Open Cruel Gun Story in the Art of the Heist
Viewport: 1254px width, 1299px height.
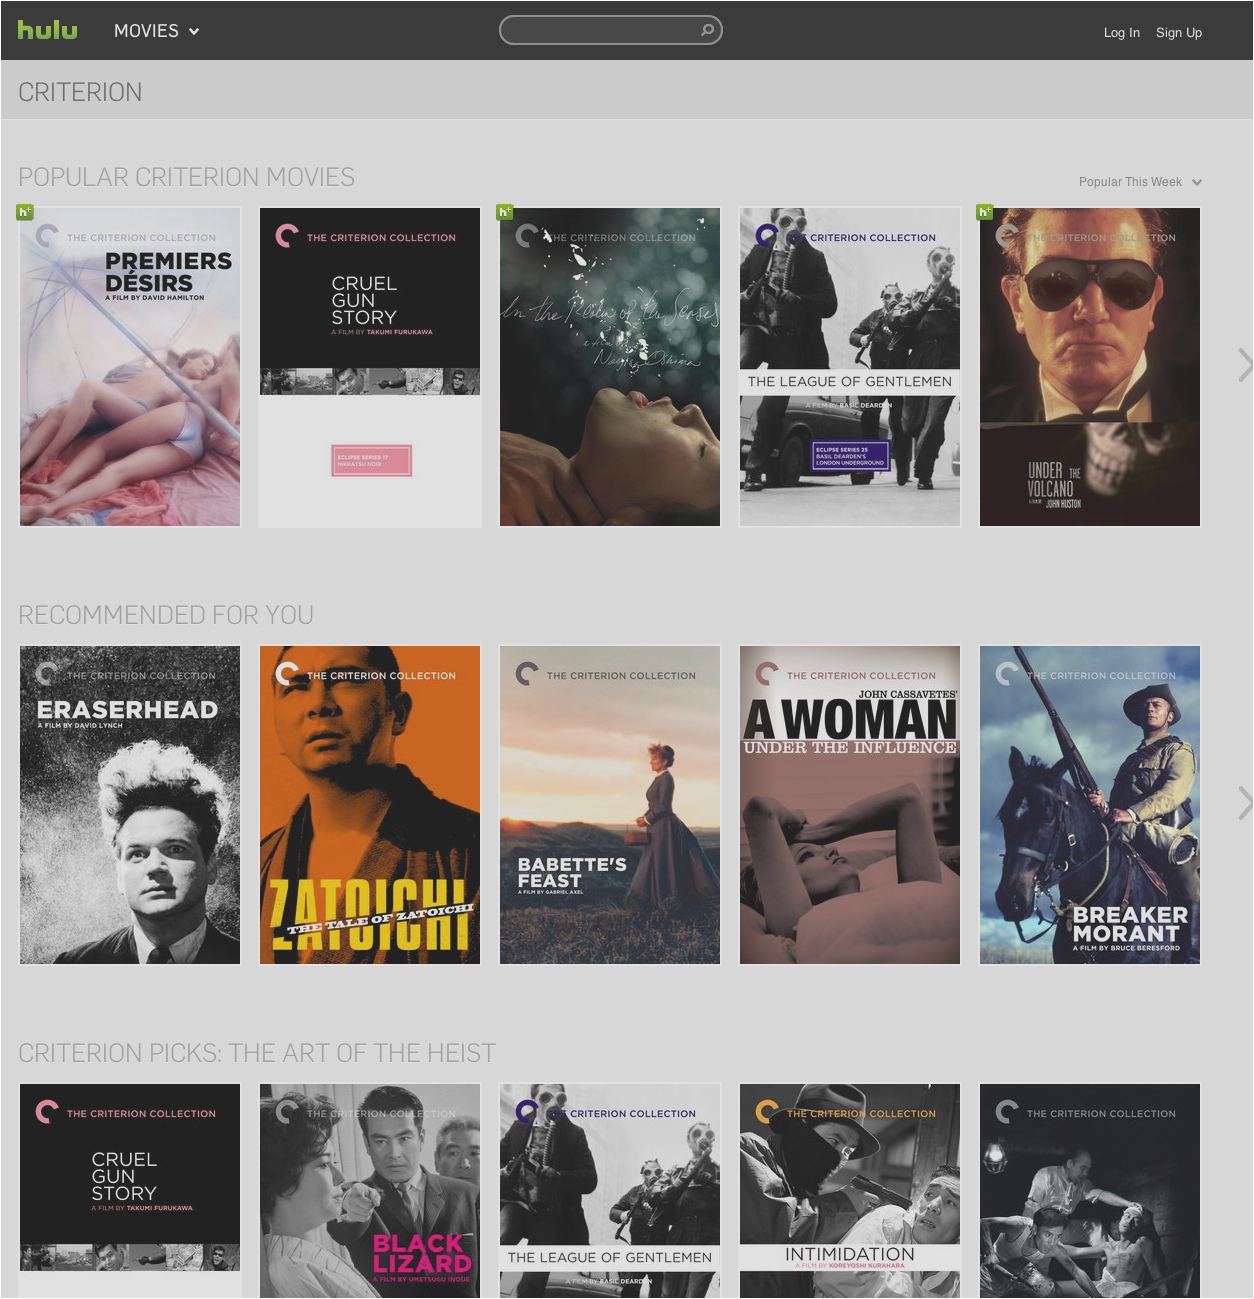[130, 1191]
